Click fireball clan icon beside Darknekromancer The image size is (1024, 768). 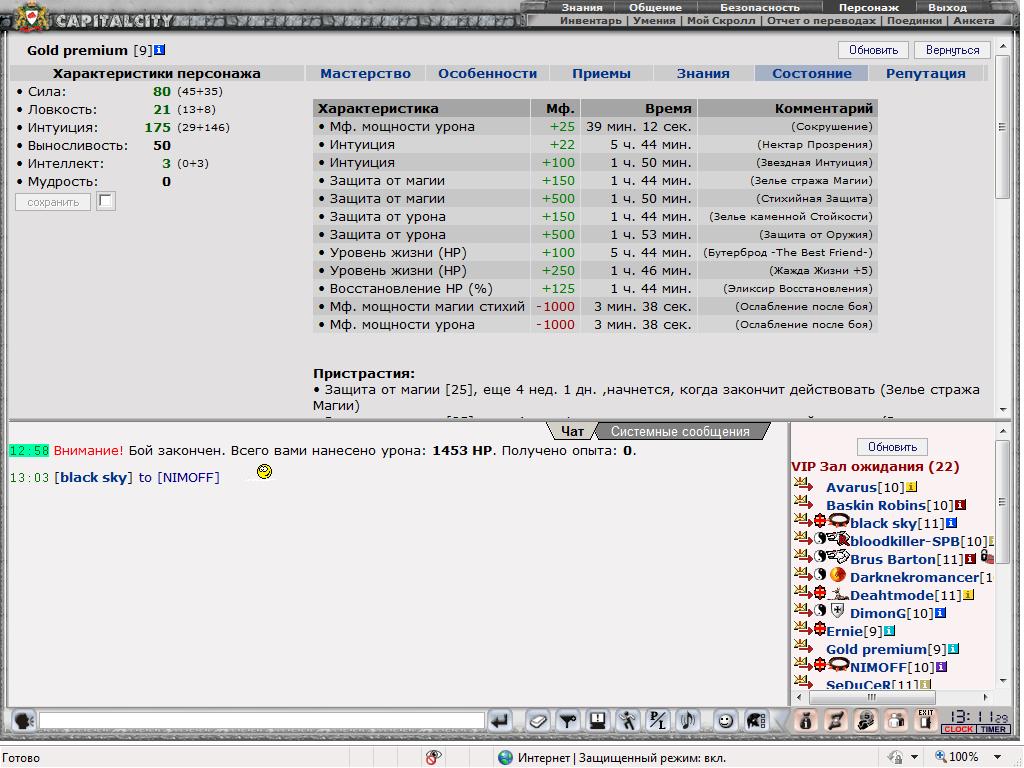(x=838, y=575)
